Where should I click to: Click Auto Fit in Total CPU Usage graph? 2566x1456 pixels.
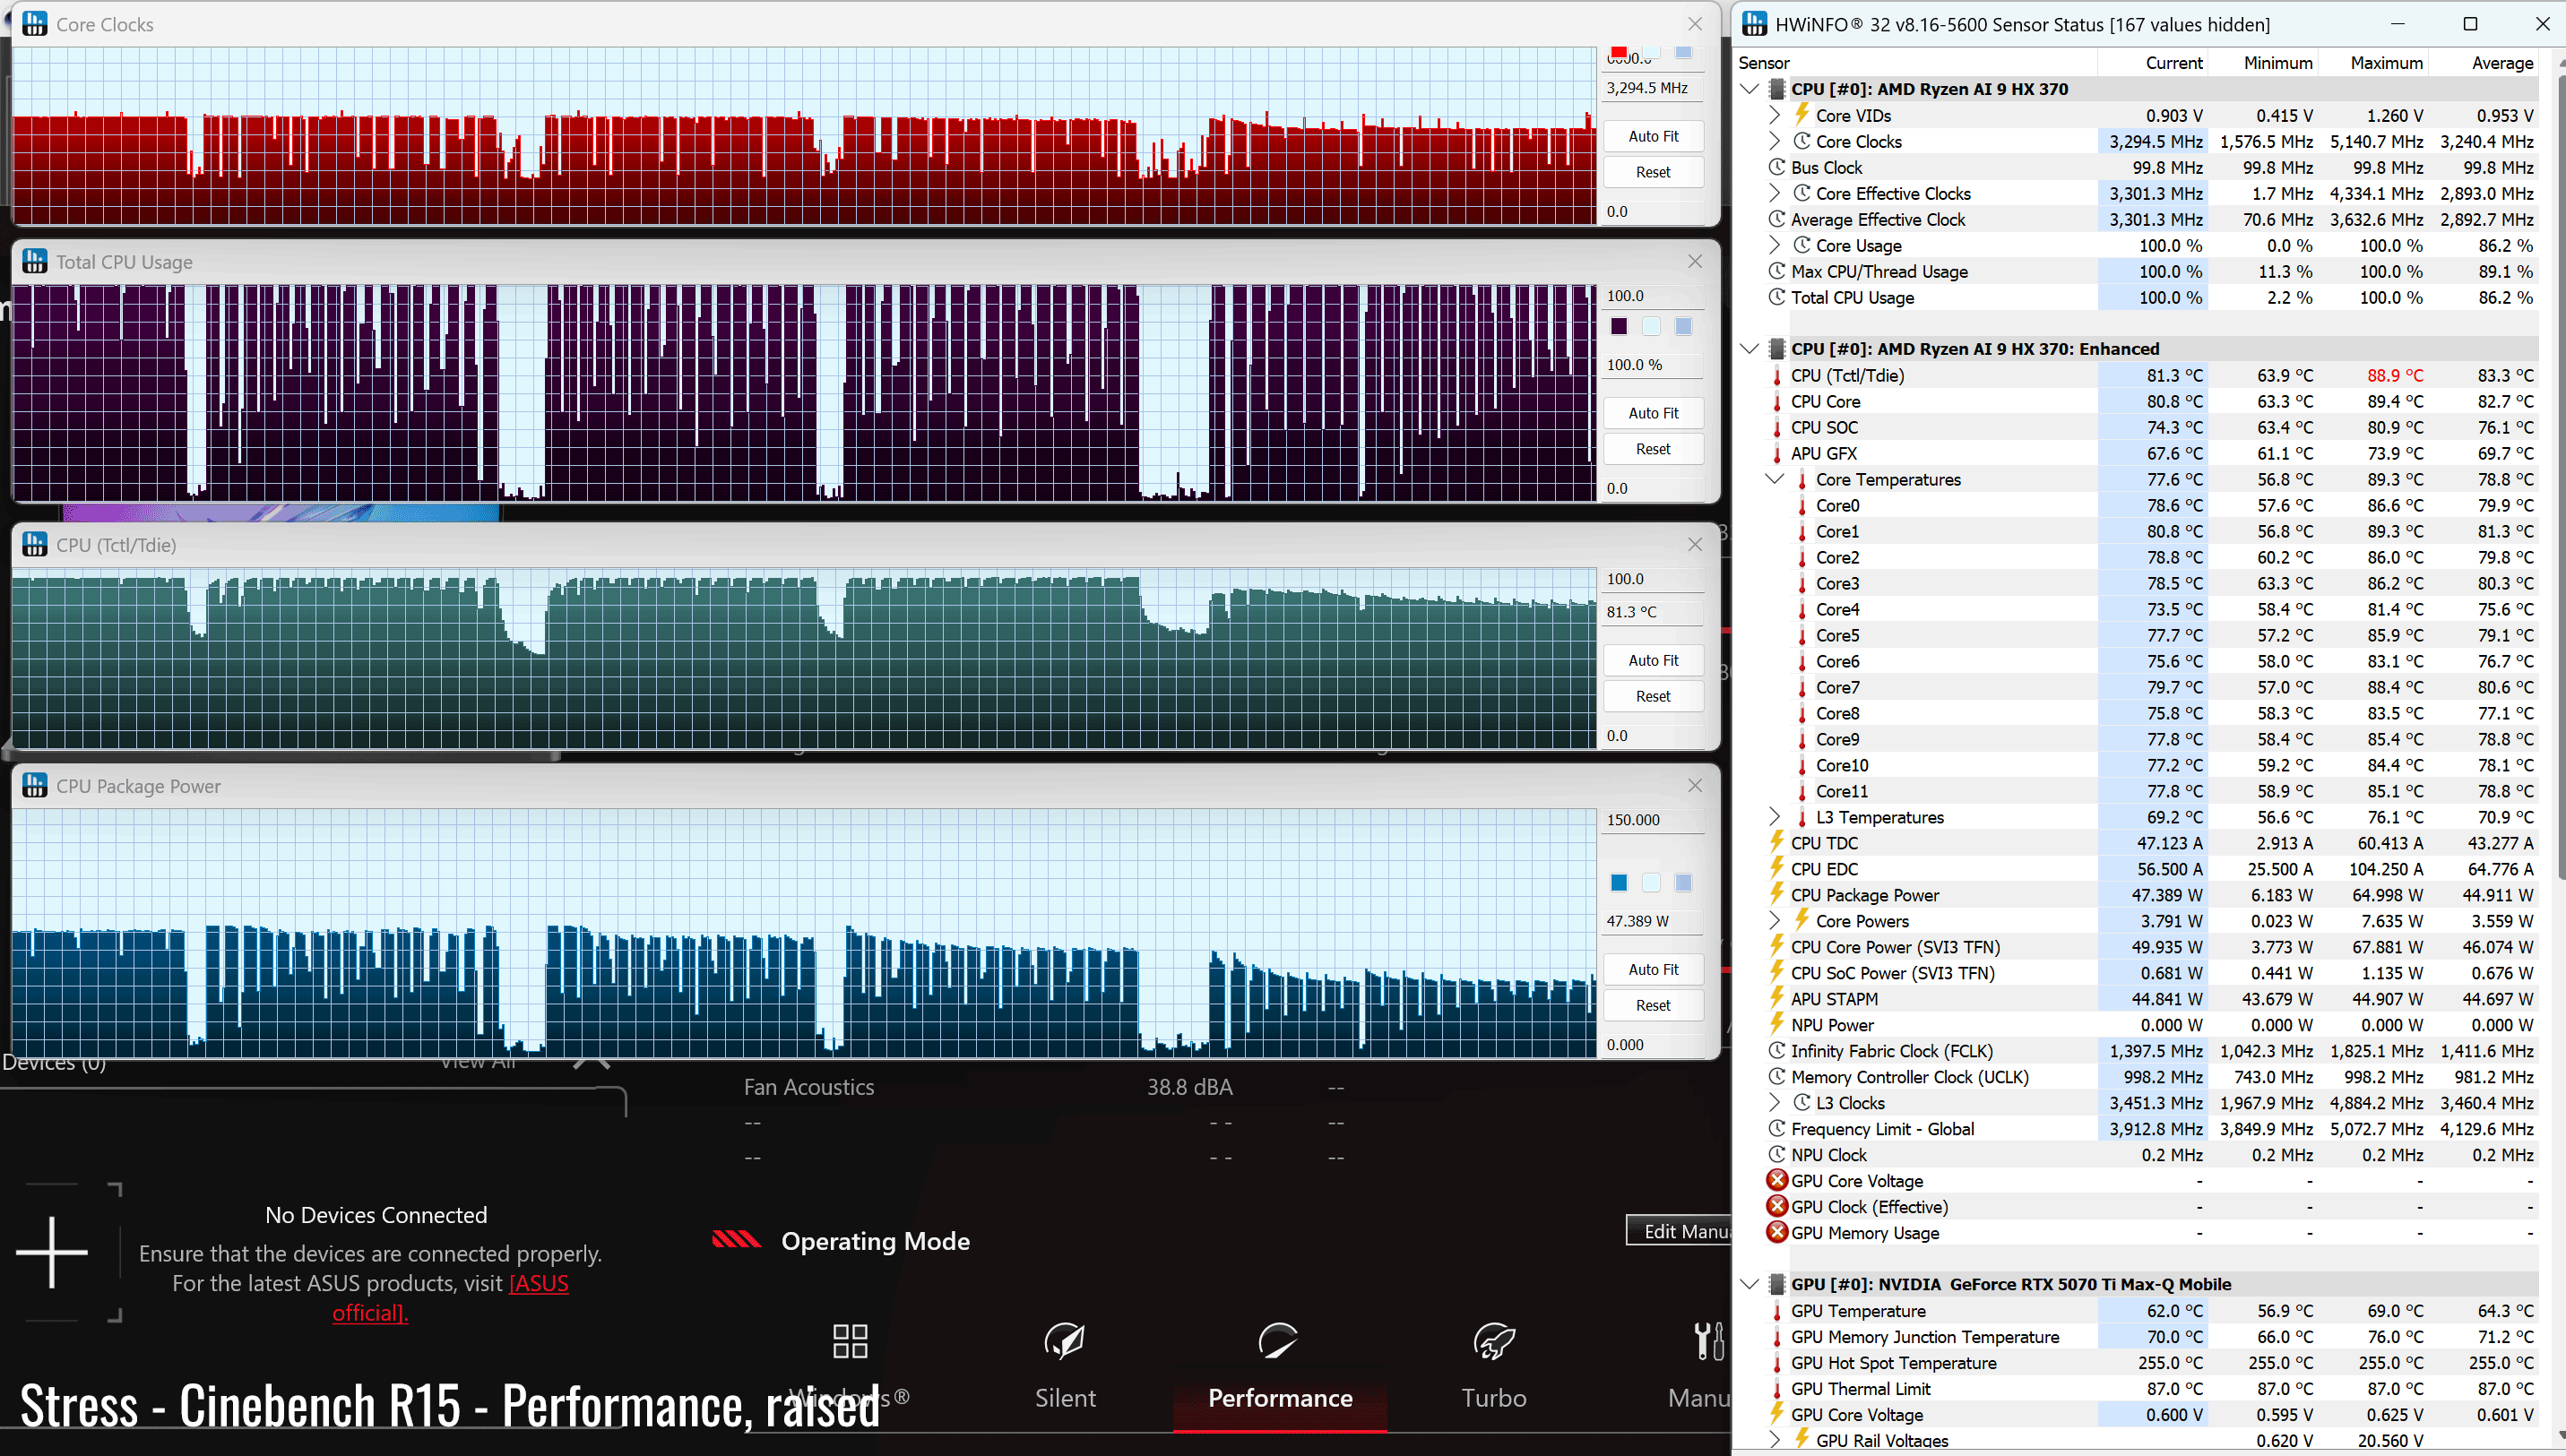[x=1653, y=413]
